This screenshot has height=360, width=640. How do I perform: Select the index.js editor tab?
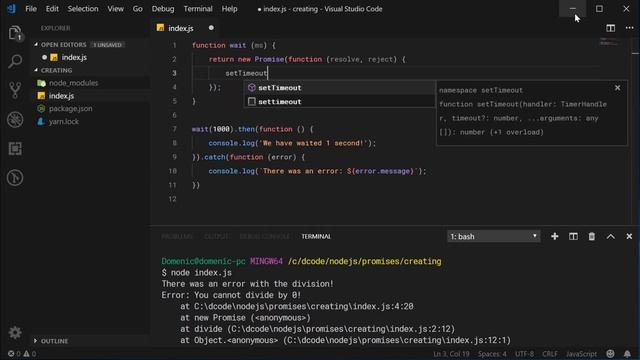(186, 28)
